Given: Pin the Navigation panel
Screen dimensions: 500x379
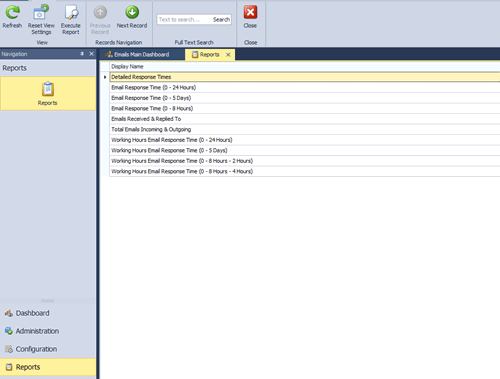Looking at the screenshot, I should tap(82, 54).
